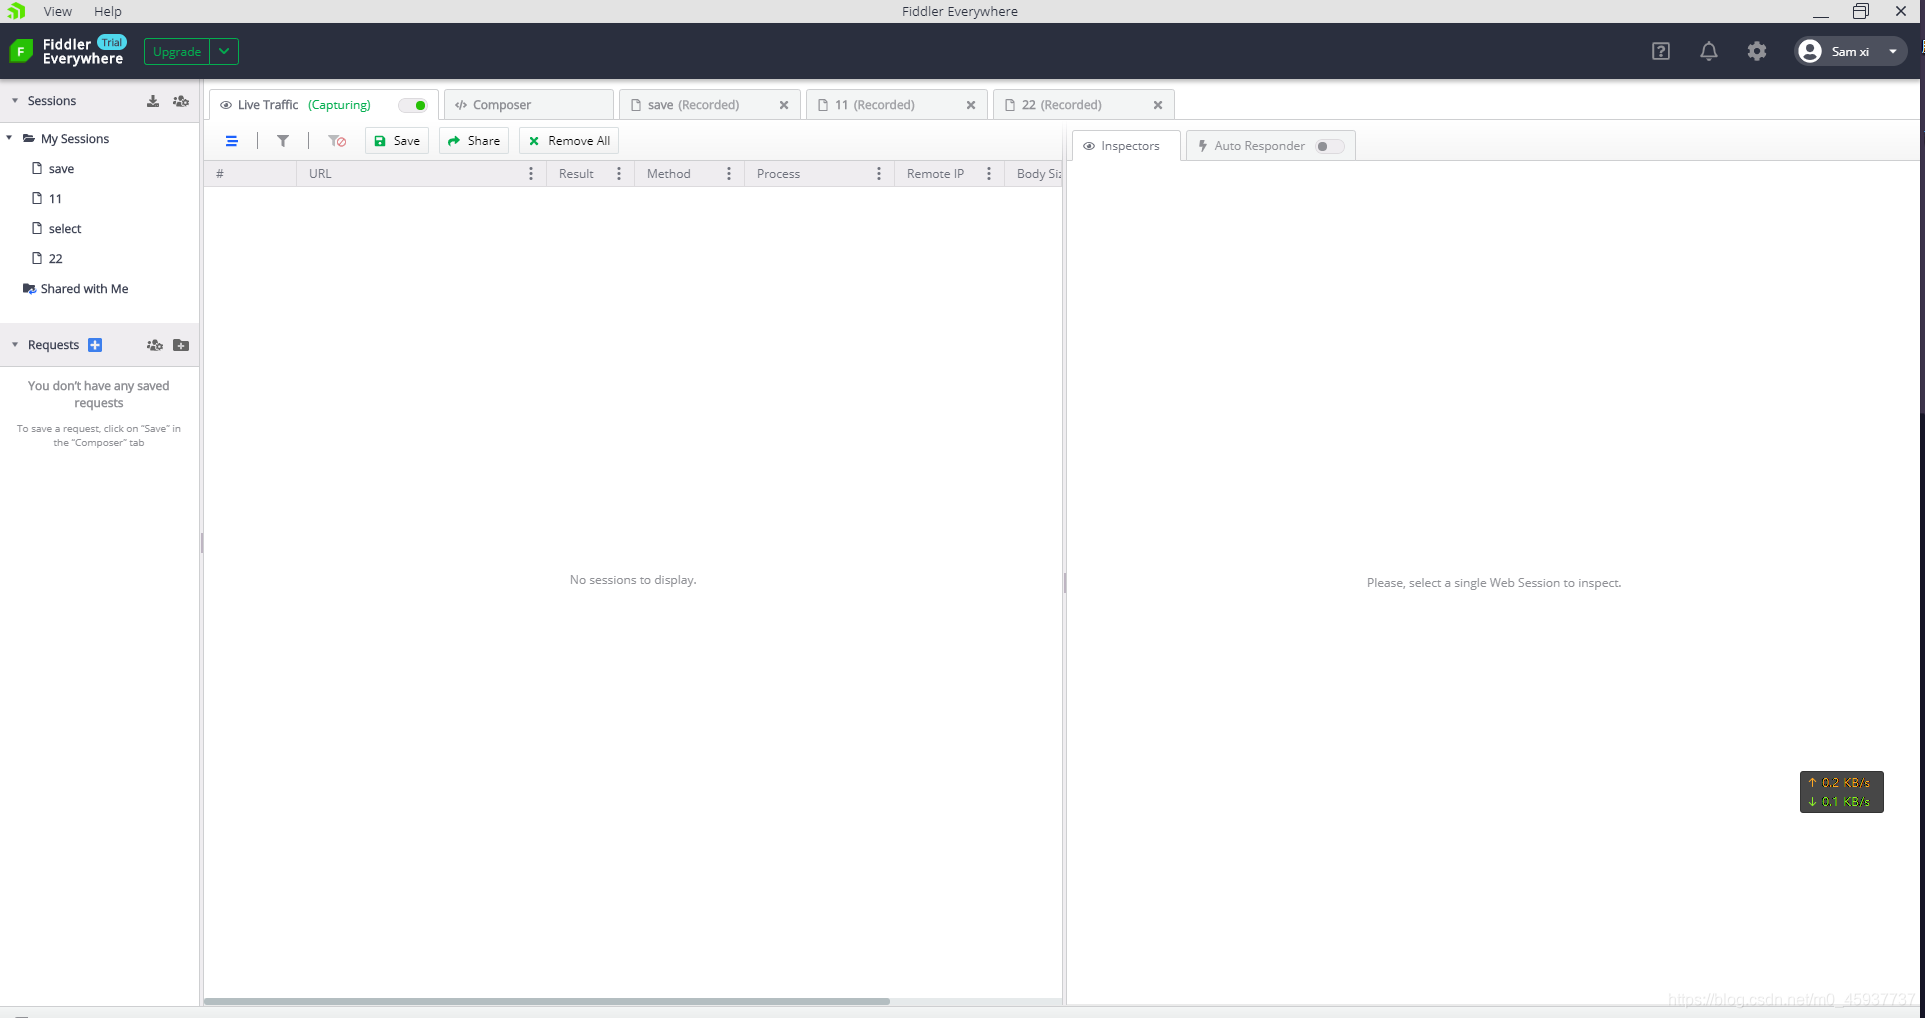Collapse the Sessions panel
The width and height of the screenshot is (1925, 1018).
15,101
